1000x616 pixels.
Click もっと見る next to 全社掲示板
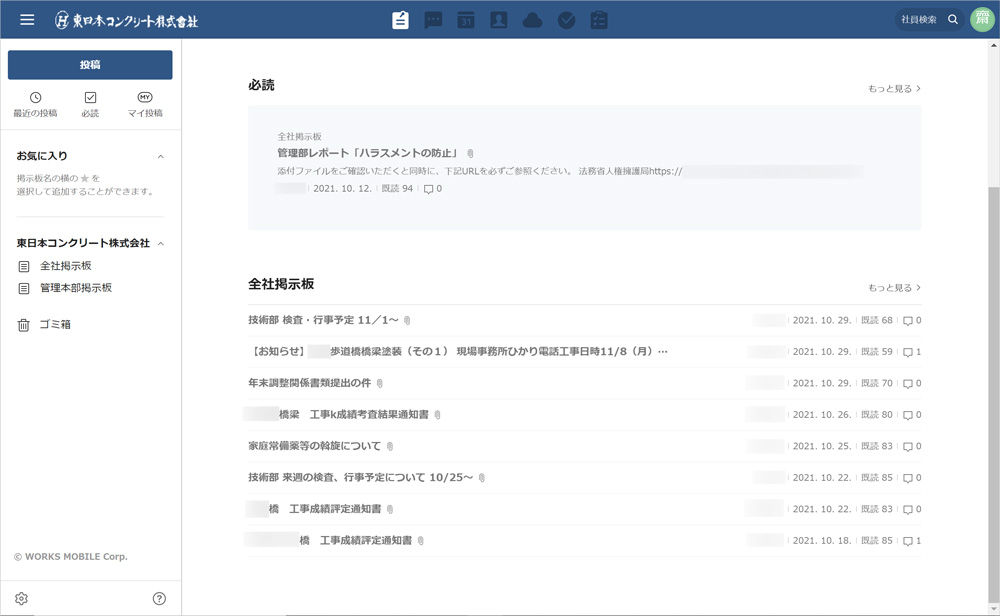coord(894,288)
